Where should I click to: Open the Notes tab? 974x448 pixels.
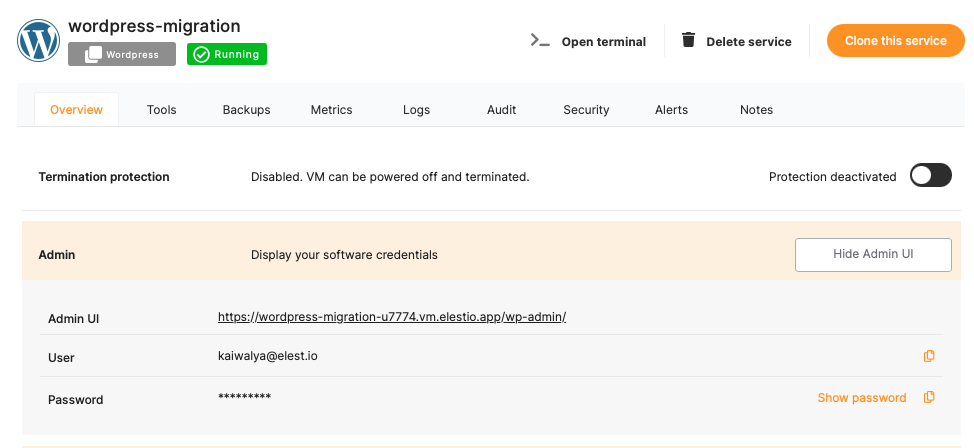[756, 110]
